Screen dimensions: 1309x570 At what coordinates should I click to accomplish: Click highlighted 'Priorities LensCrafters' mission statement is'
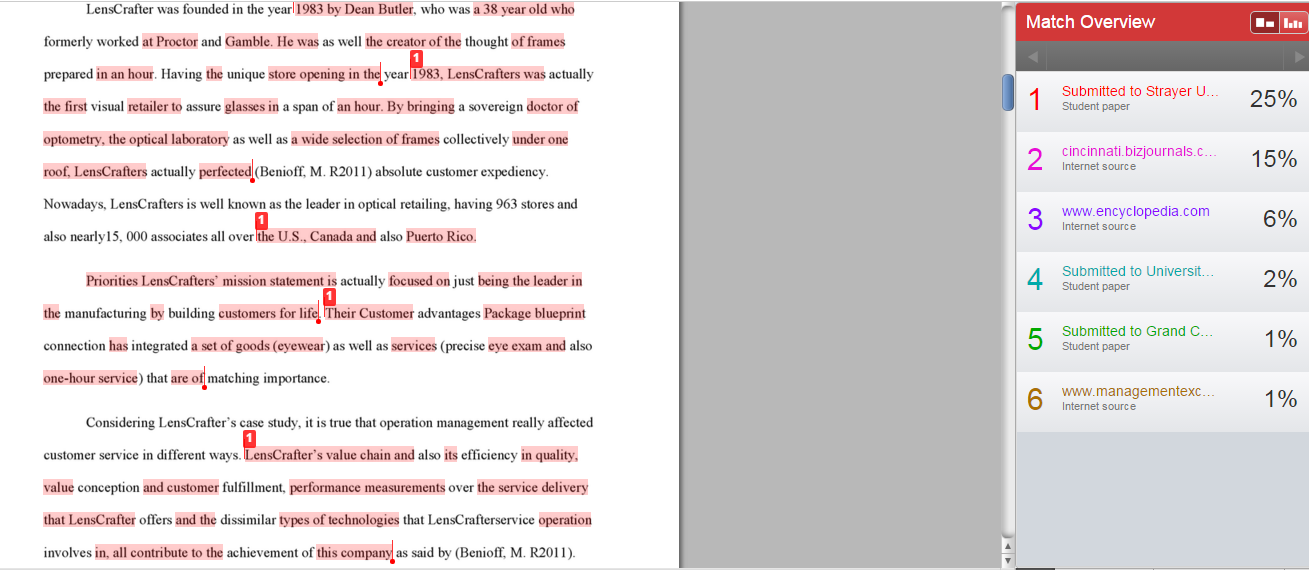tap(211, 281)
